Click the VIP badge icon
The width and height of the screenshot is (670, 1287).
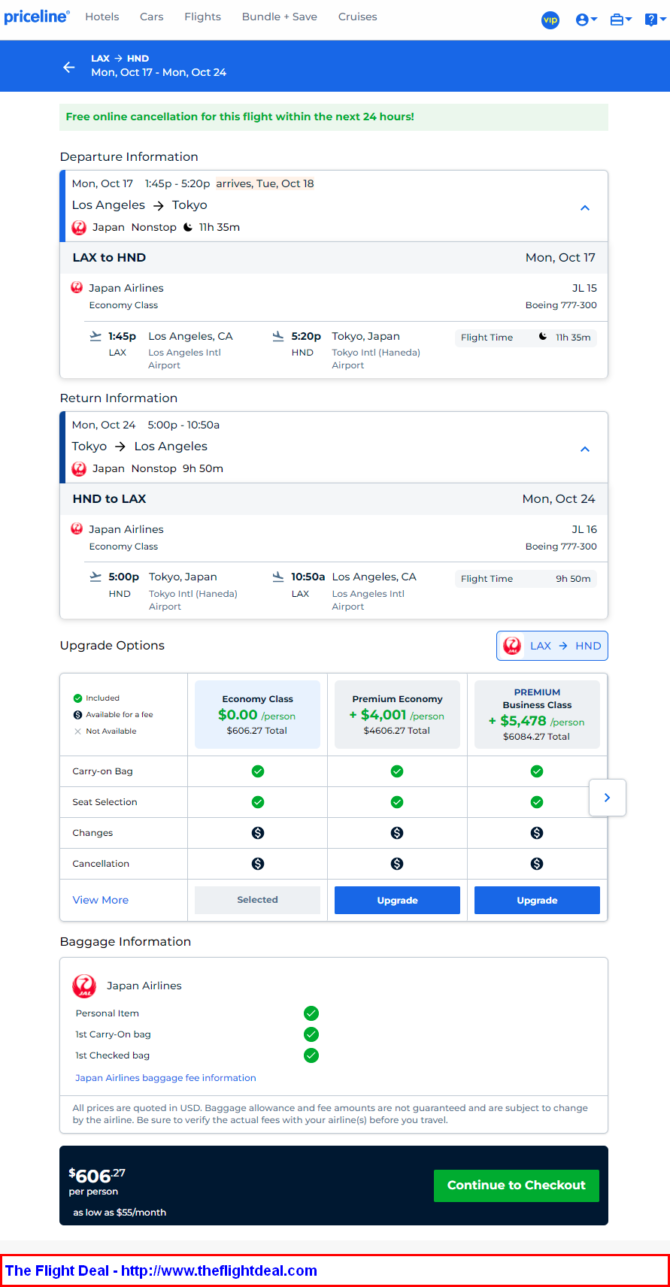click(x=550, y=19)
